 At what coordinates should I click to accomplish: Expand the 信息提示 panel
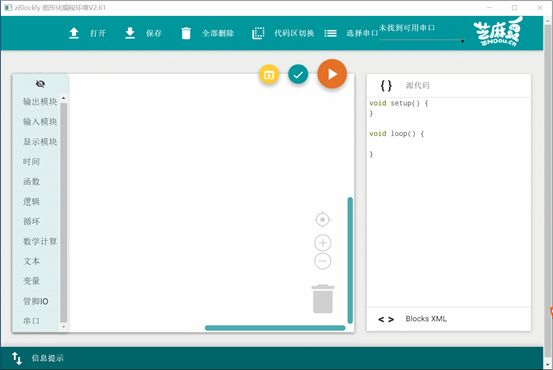click(48, 358)
